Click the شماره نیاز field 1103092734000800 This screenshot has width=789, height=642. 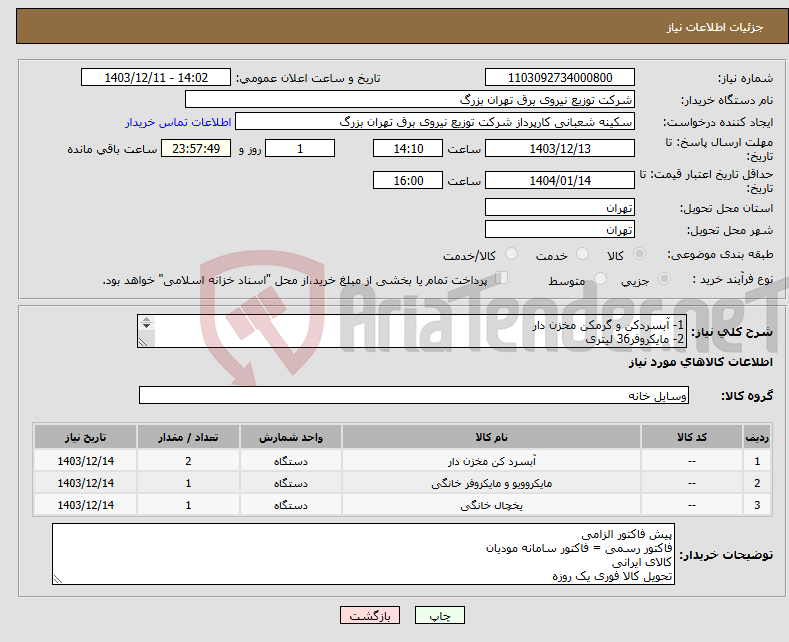pyautogui.click(x=560, y=77)
